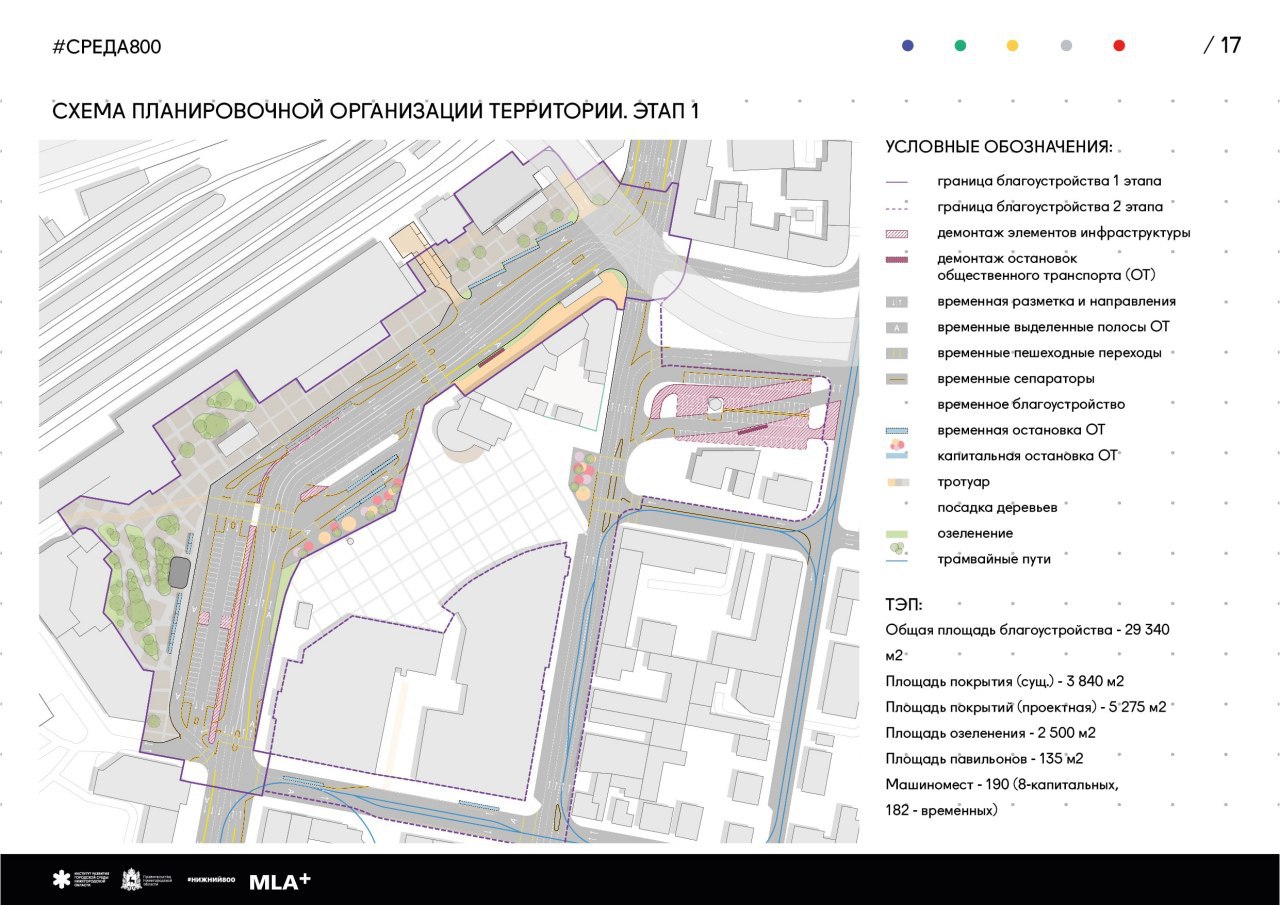
Task: Select legend label временная разметка и направления
Action: (1056, 301)
